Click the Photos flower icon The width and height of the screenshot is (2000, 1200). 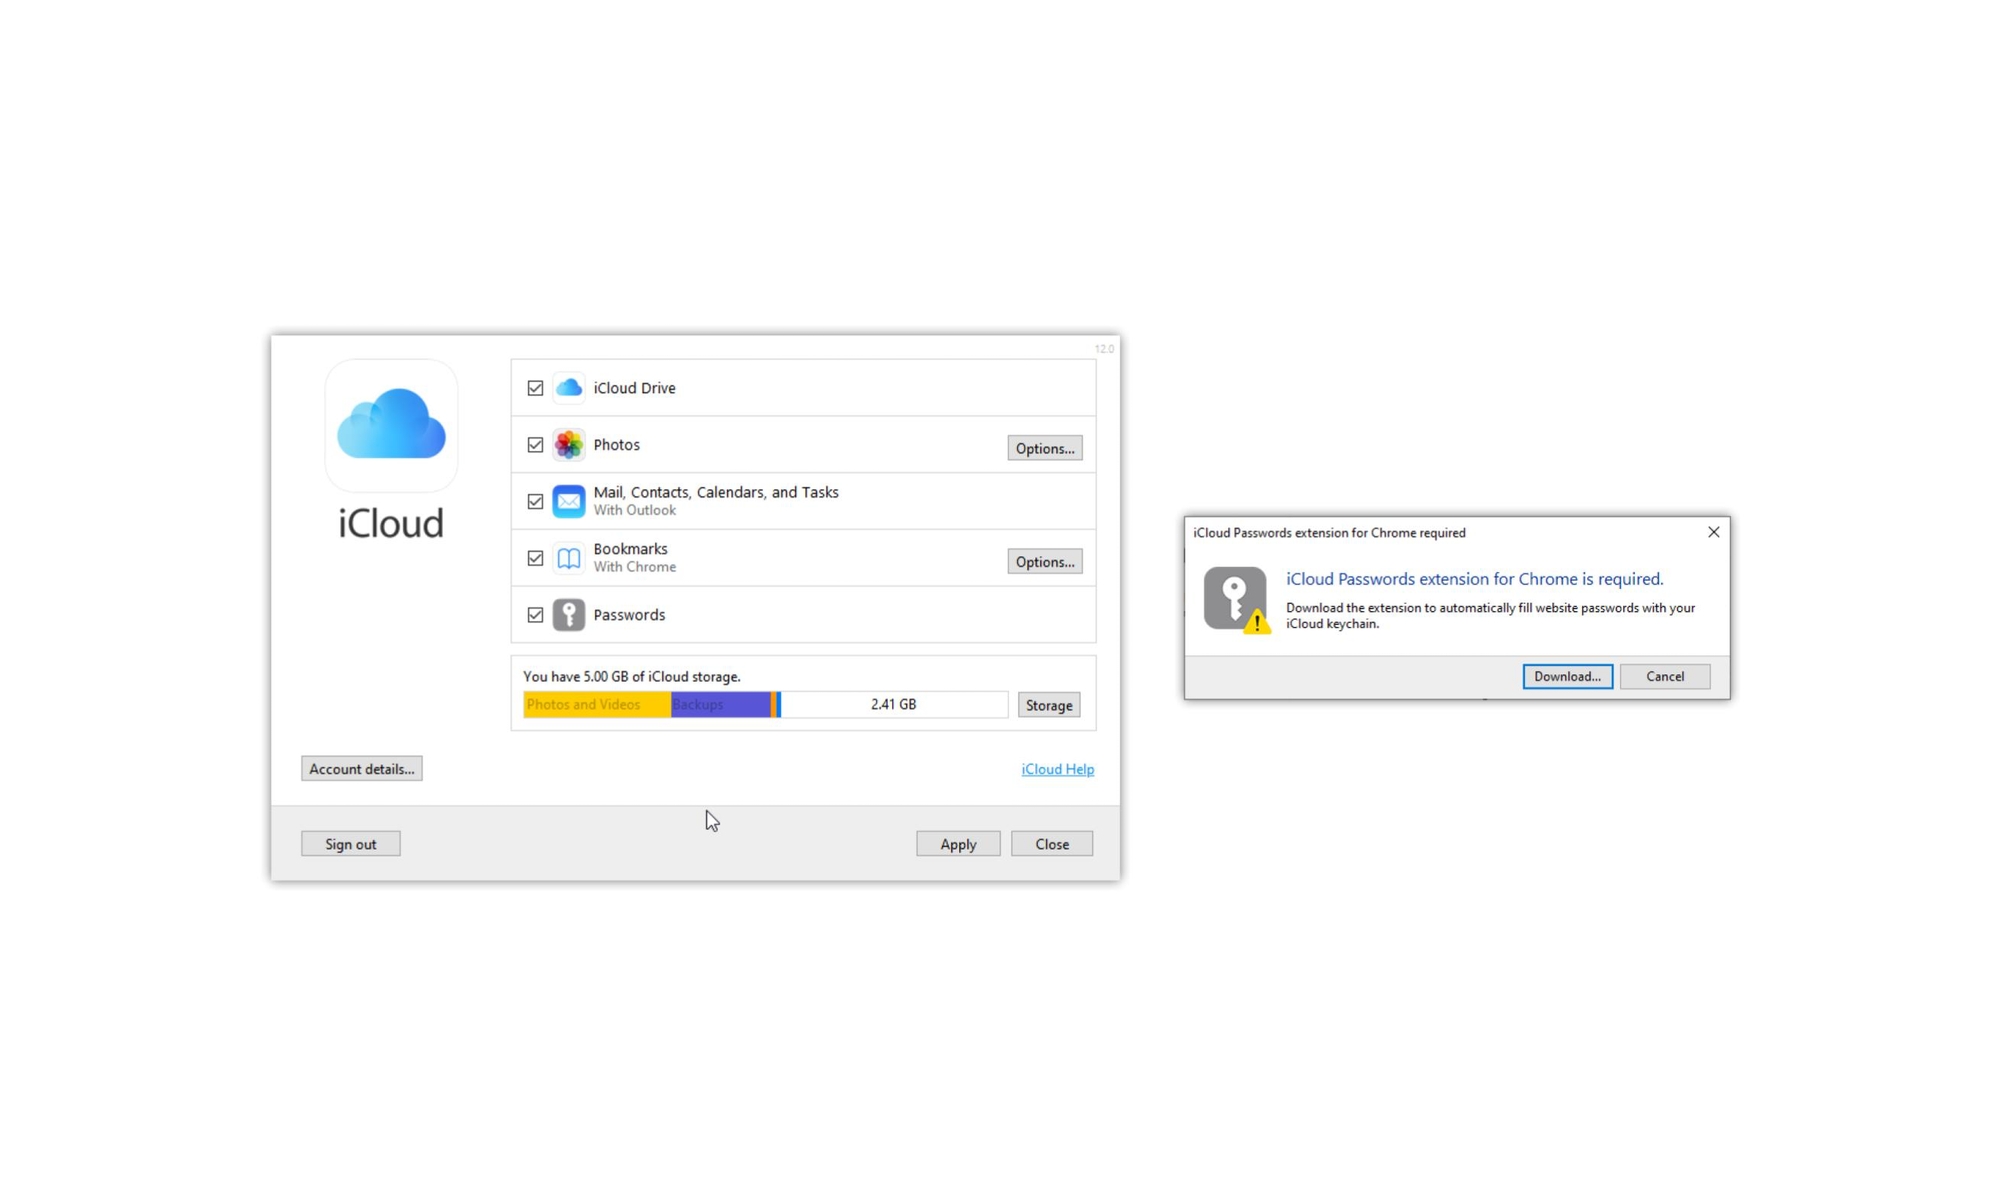[x=568, y=445]
